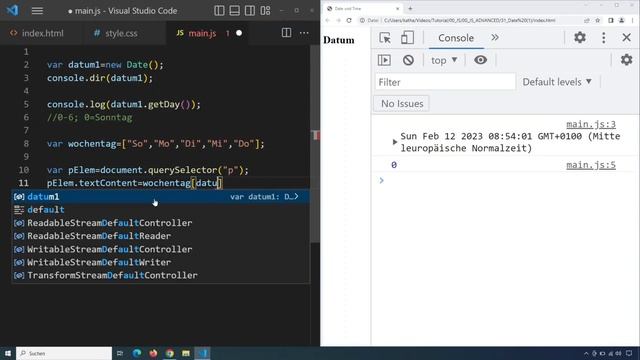Viewport: 640px width, 360px height.
Task: Select datum1 autocomplete suggestion
Action: pyautogui.click(x=160, y=197)
